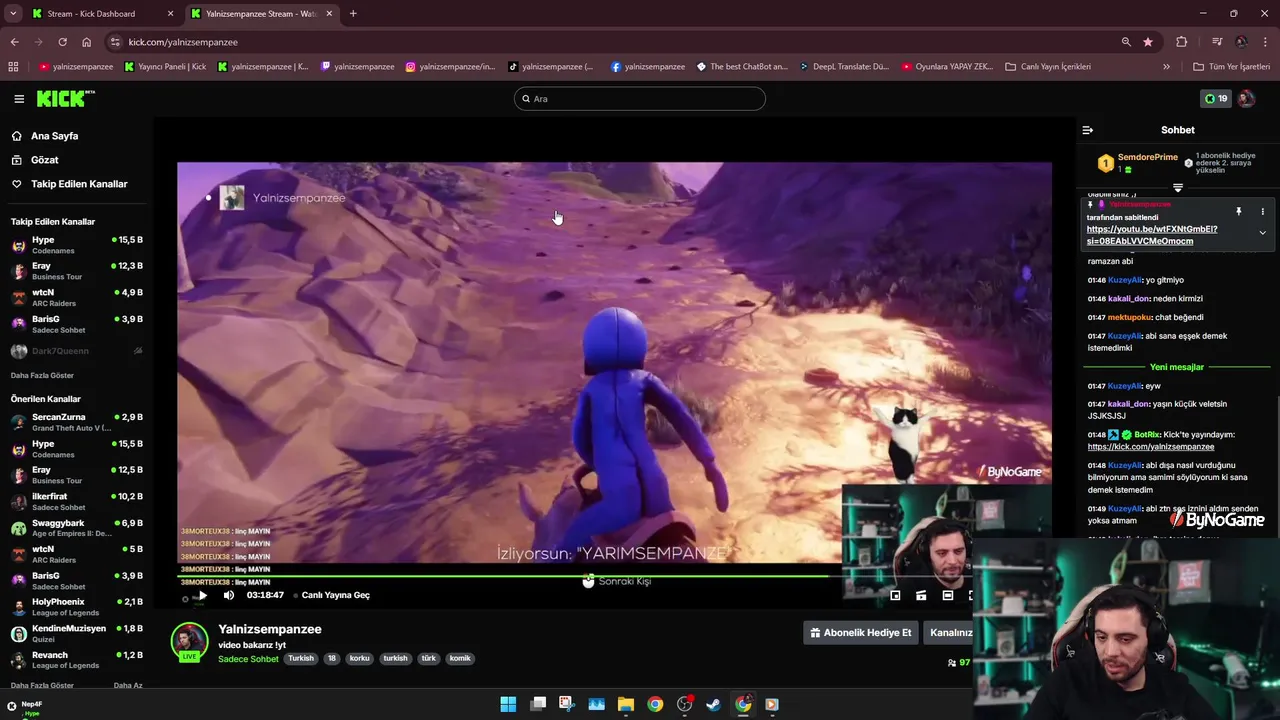
Task: Open the tab search dropdown arrow
Action: pyautogui.click(x=13, y=14)
